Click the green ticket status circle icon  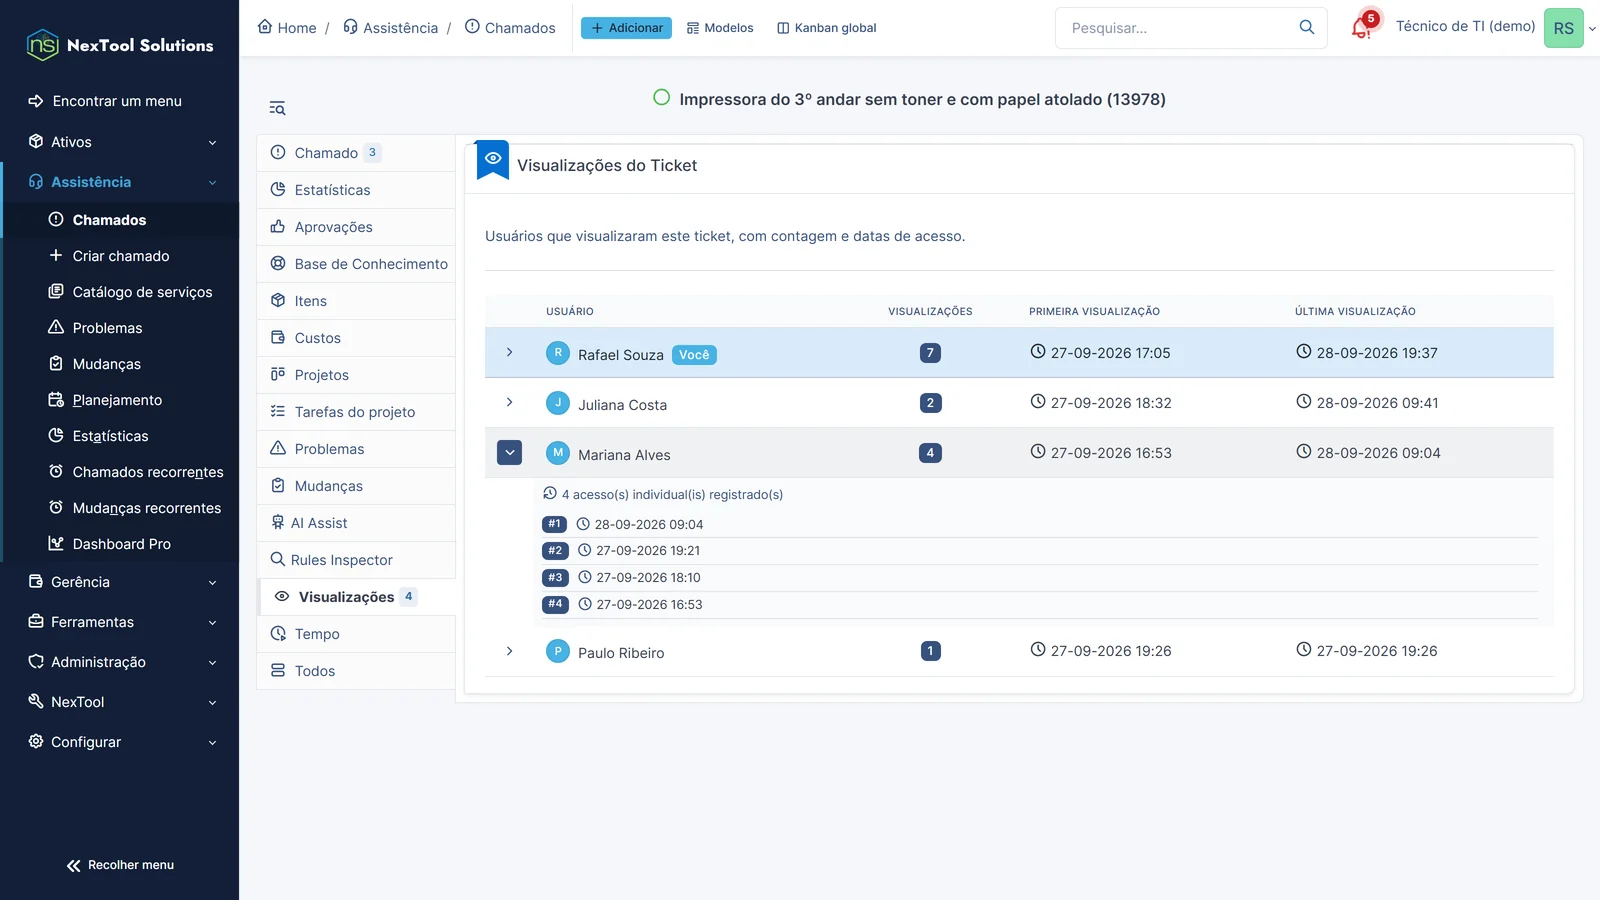point(661,98)
